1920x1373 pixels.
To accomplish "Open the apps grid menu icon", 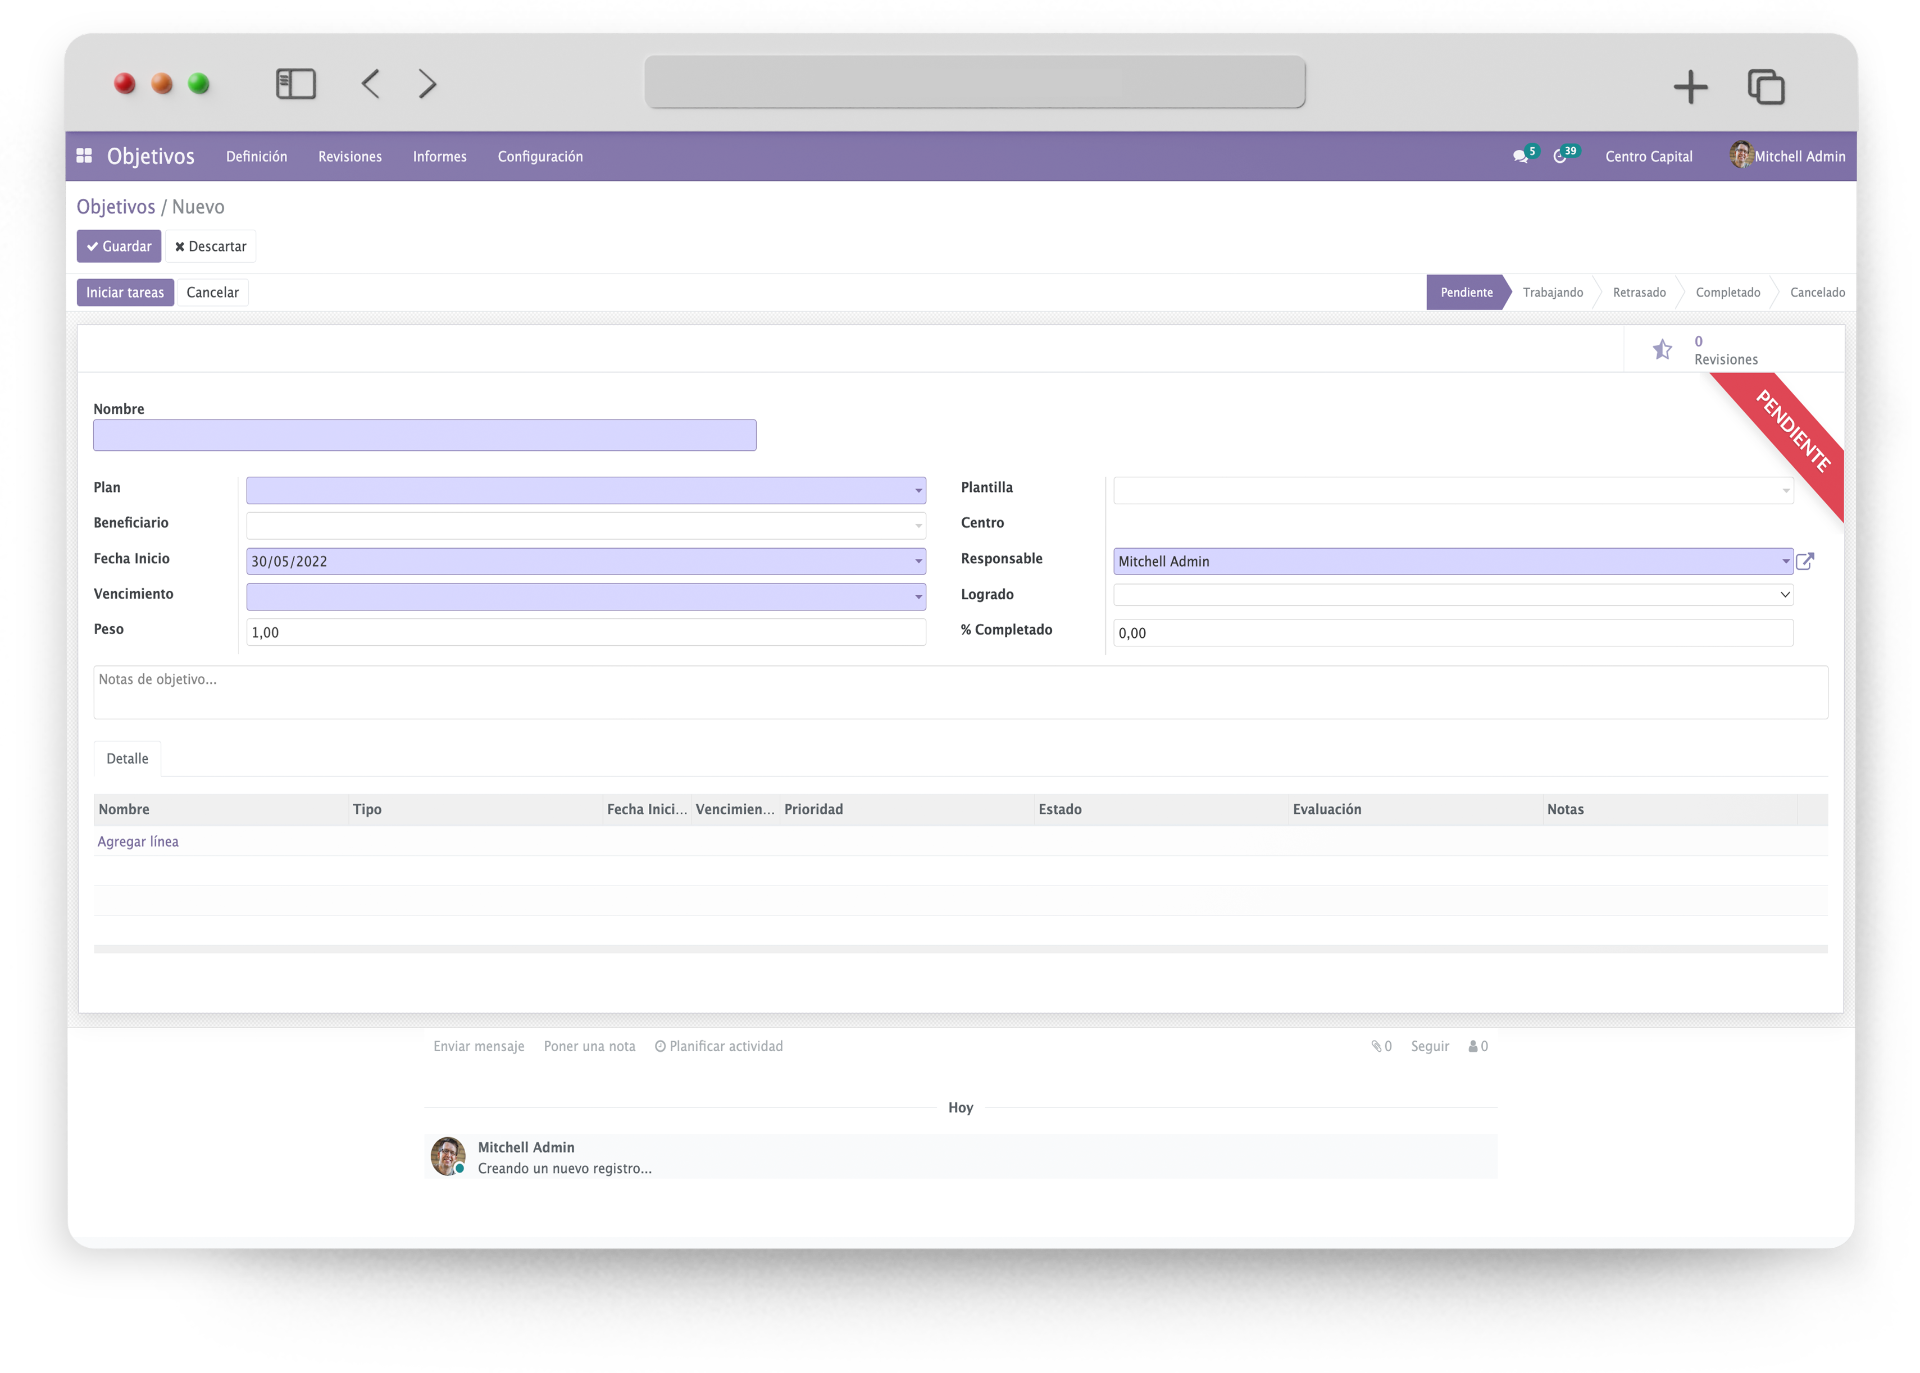I will [85, 156].
